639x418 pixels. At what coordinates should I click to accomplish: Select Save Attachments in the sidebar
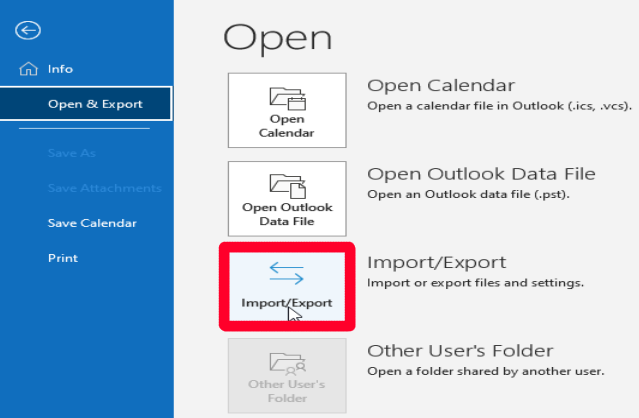[104, 188]
